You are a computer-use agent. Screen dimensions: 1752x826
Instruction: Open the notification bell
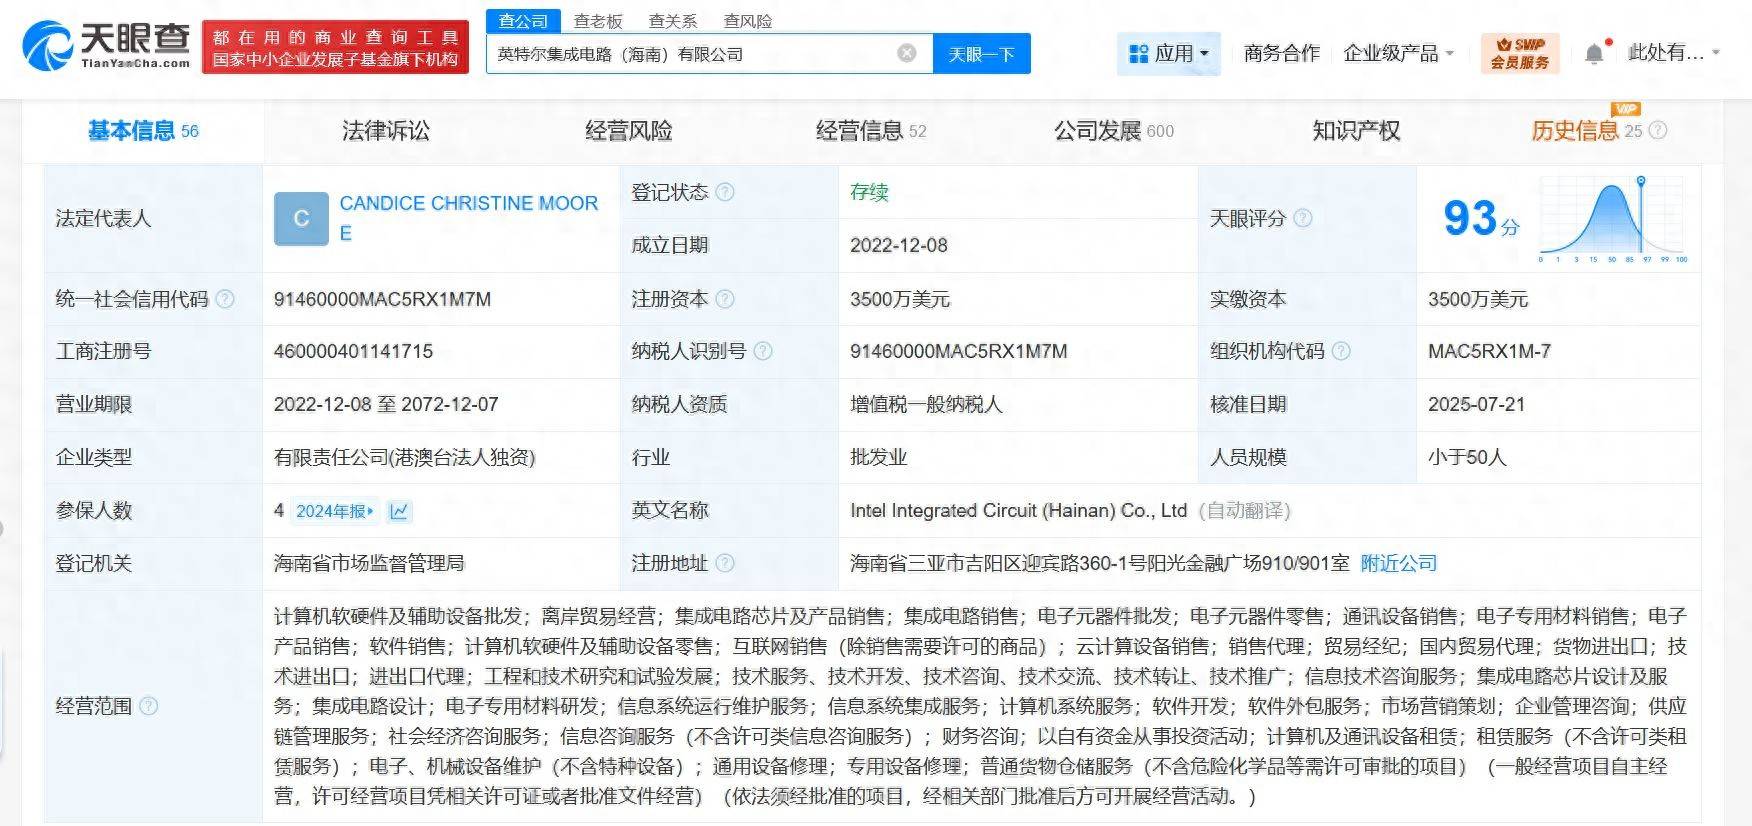1594,54
